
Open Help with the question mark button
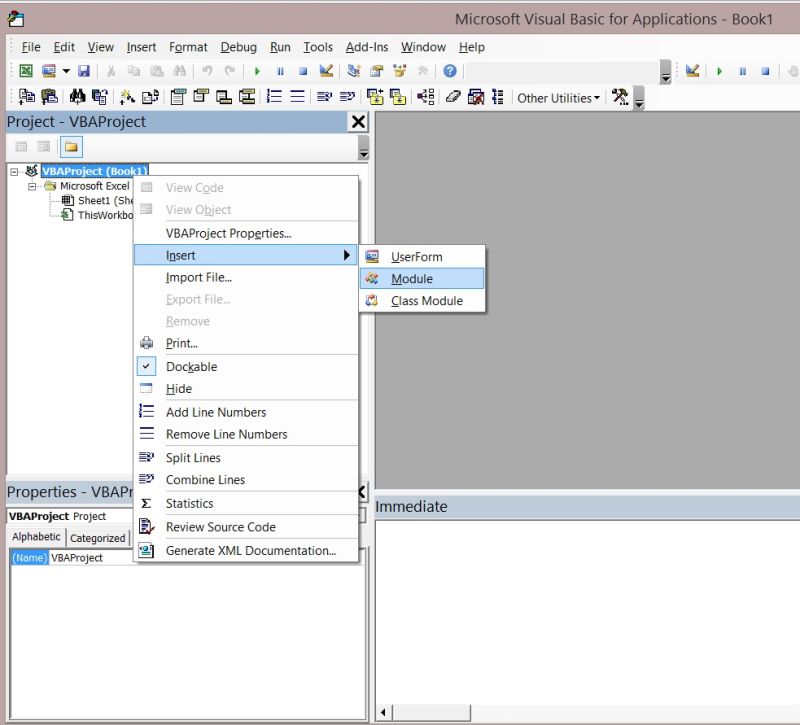449,70
